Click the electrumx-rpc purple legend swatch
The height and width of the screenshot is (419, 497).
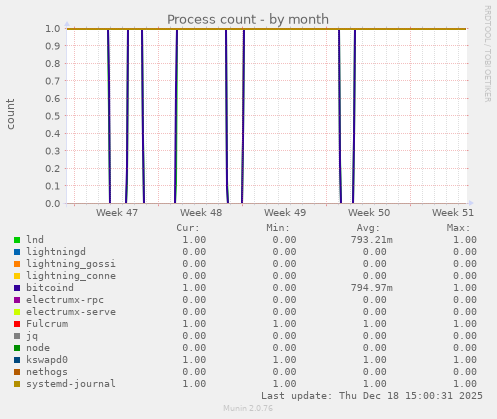[17, 300]
